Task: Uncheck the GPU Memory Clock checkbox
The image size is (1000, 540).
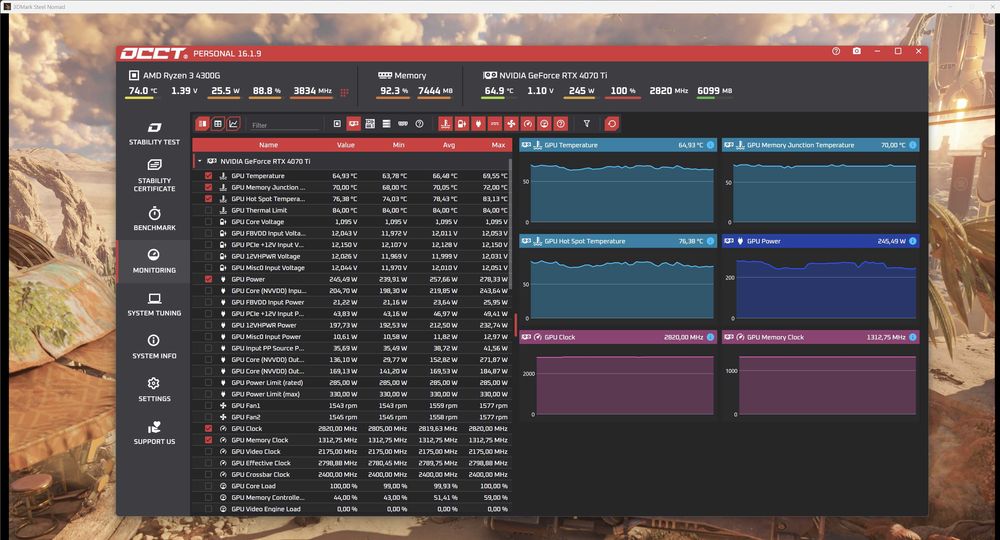Action: click(x=209, y=440)
